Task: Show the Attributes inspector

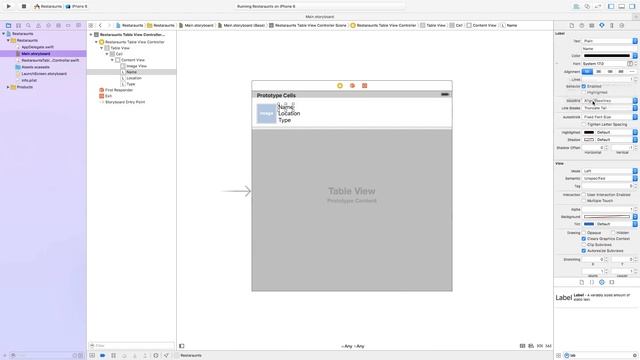Action: click(x=602, y=25)
